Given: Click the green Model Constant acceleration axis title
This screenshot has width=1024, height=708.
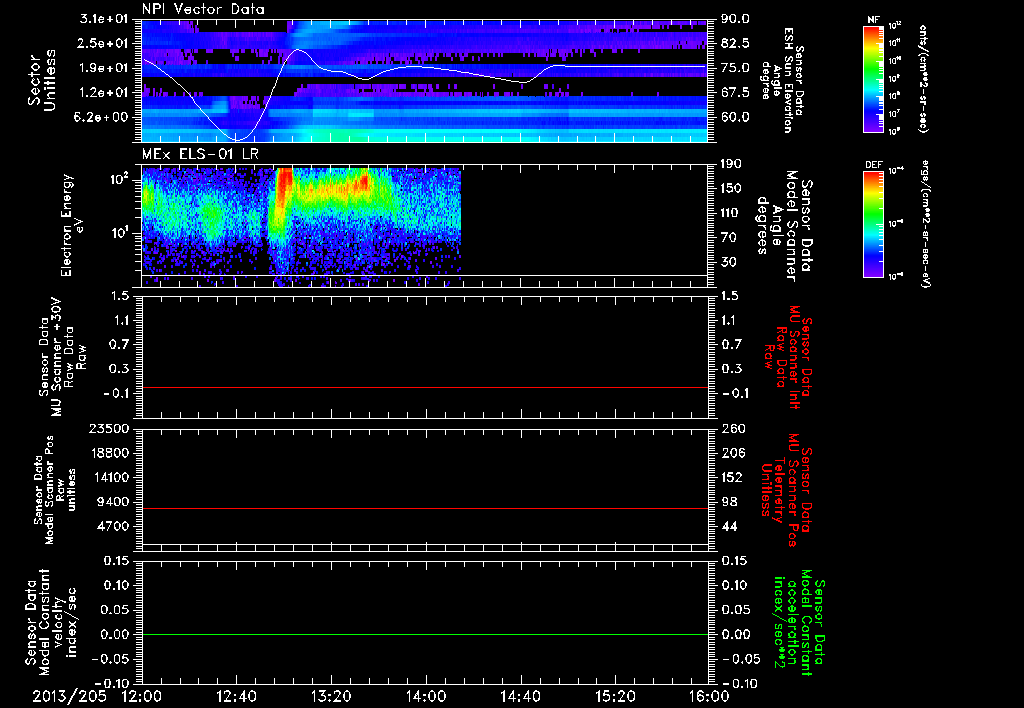Looking at the screenshot, I should coord(799,622).
